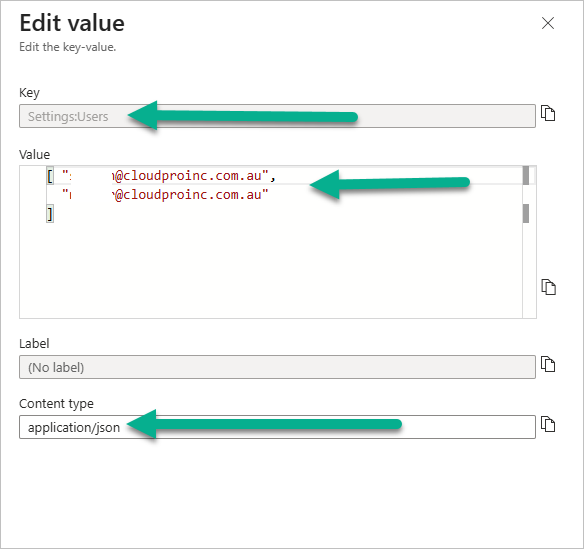Click into the application/json content type field
The image size is (584, 549).
coord(277,427)
